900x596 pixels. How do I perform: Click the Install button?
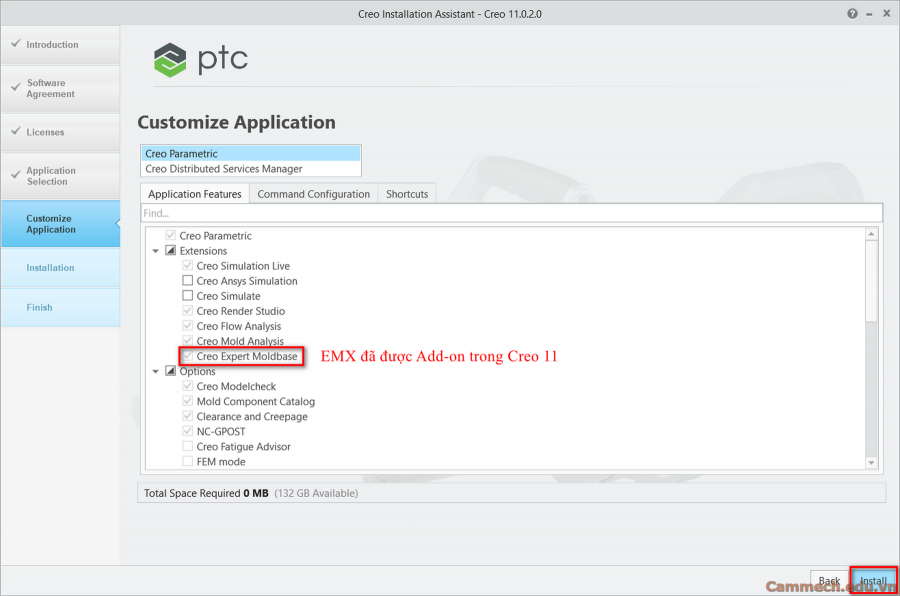872,580
